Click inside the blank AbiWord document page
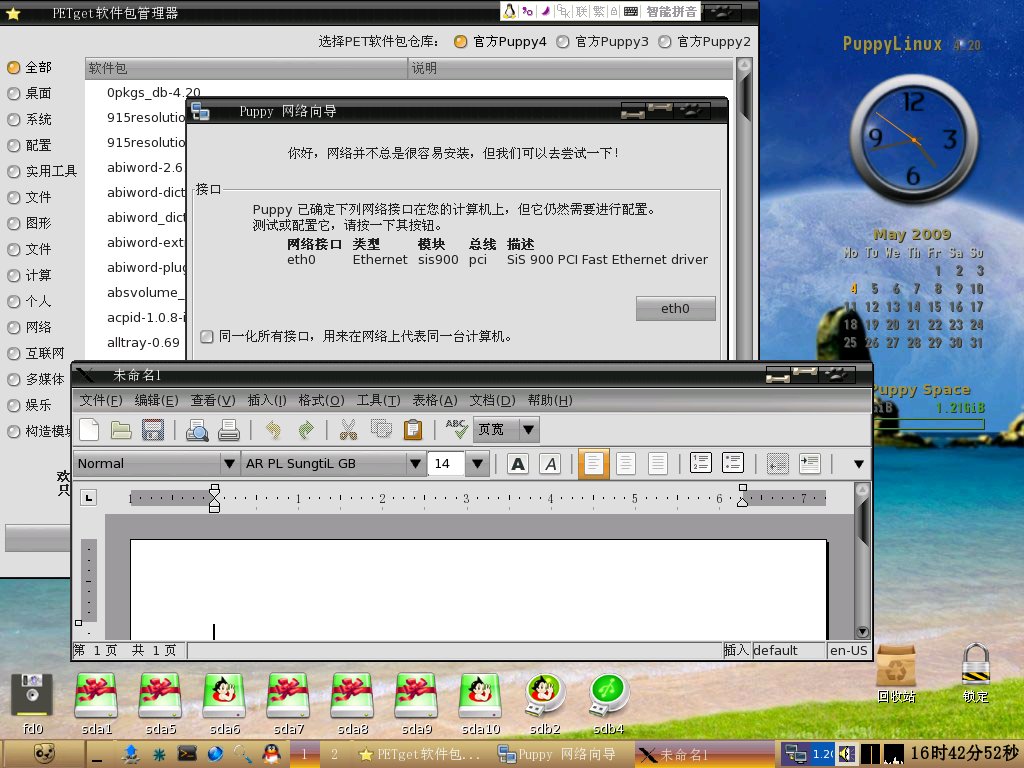The height and width of the screenshot is (768, 1024). (478, 588)
